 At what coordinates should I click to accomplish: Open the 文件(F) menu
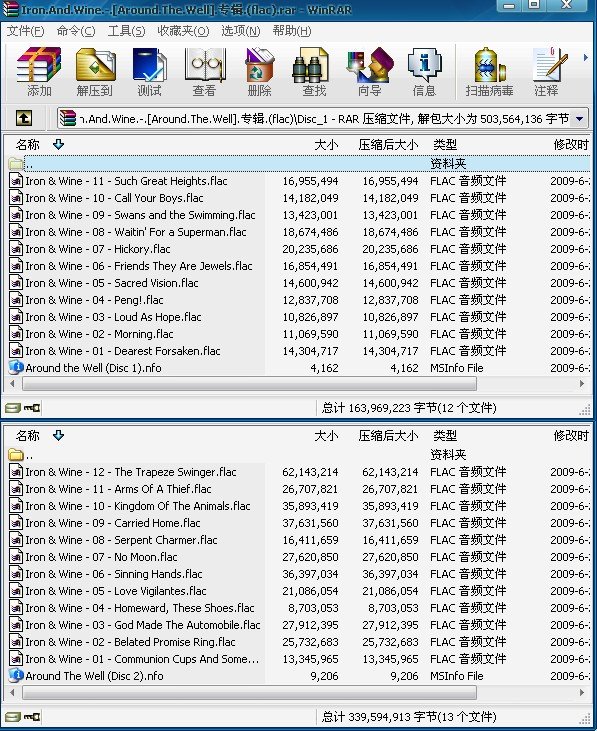26,31
